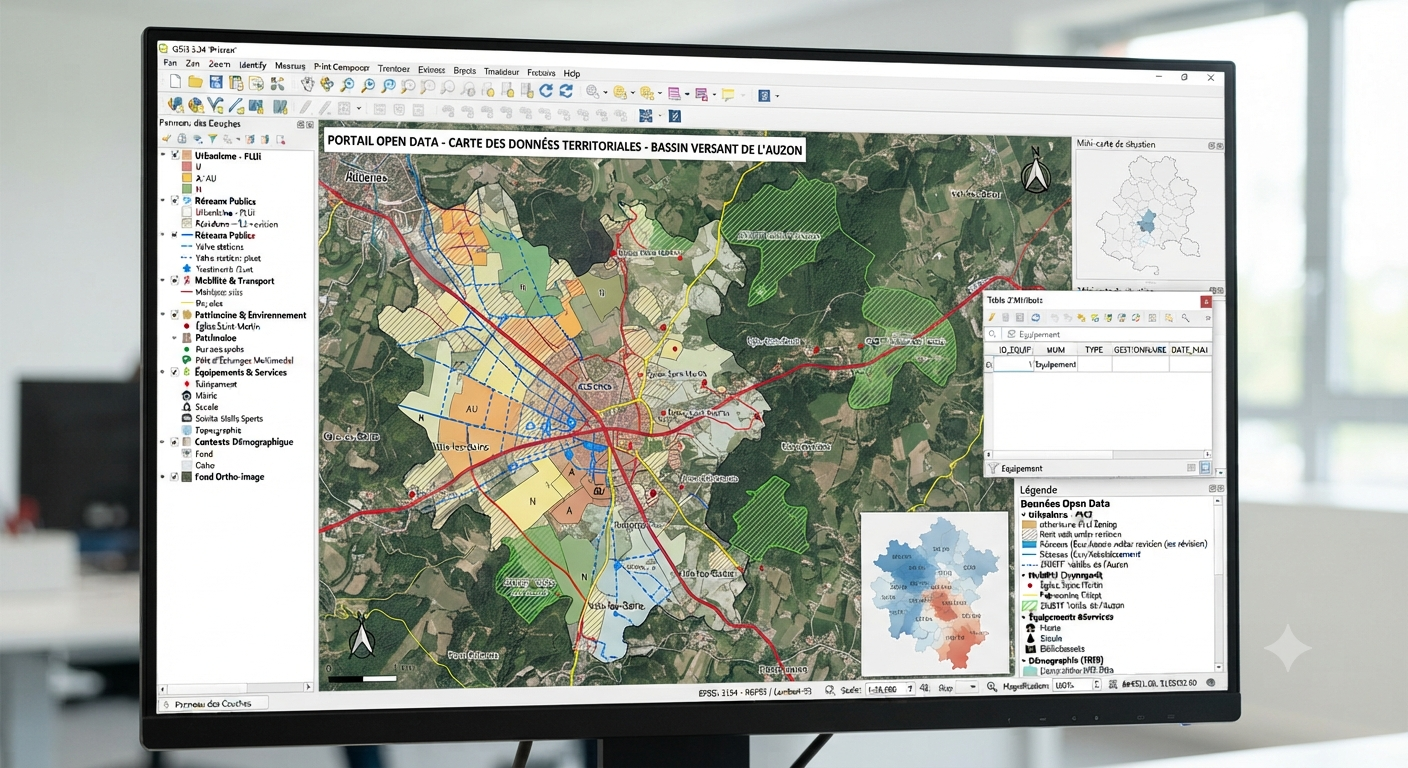Collapse the Mobilité & Transport group
Screen dimensions: 1408x768
[163, 280]
